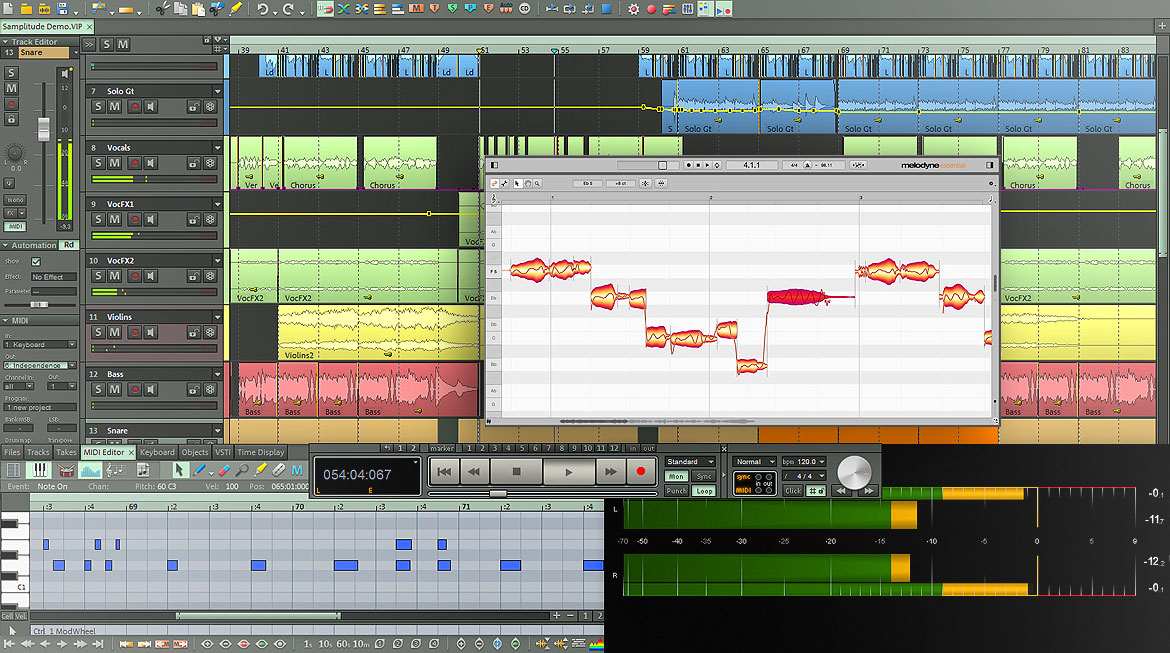Open the Solo Gt track name dropdown
Viewport: 1170px width, 653px height.
(218, 91)
